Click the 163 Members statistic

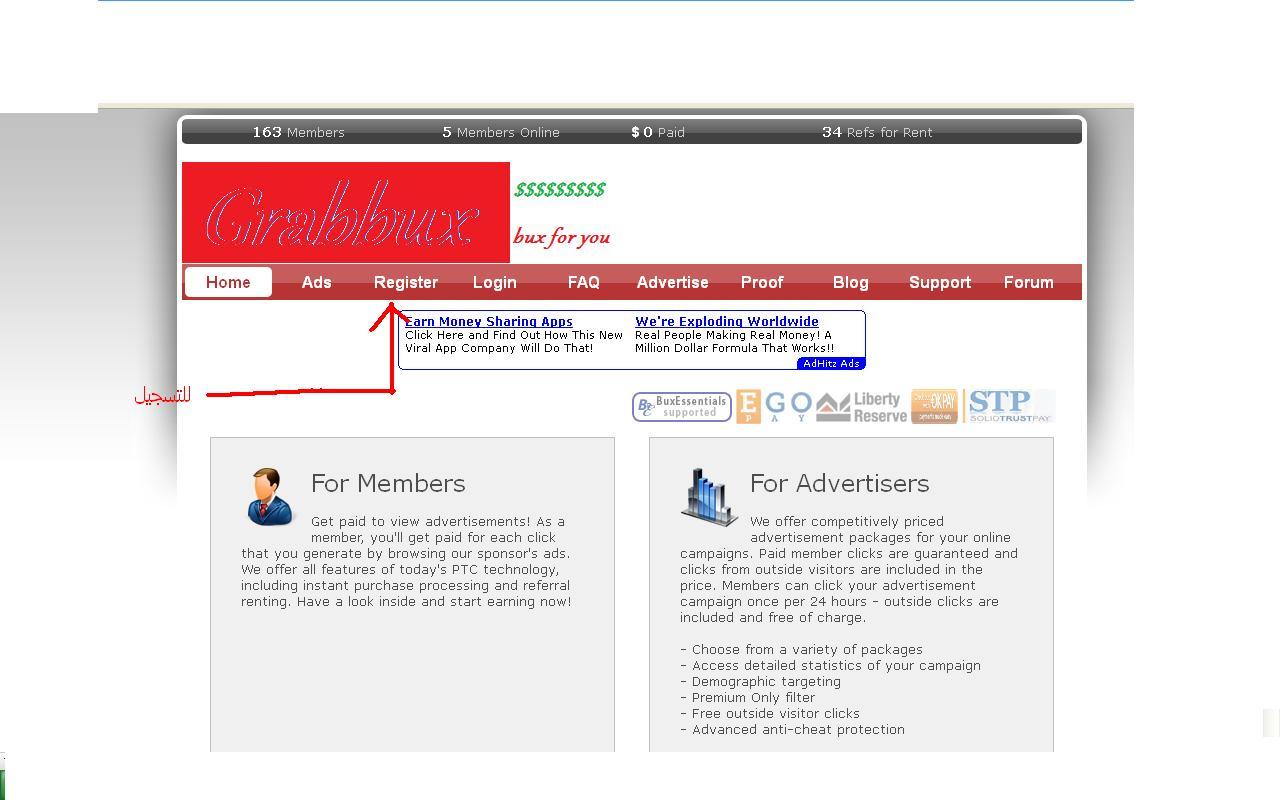pos(298,132)
